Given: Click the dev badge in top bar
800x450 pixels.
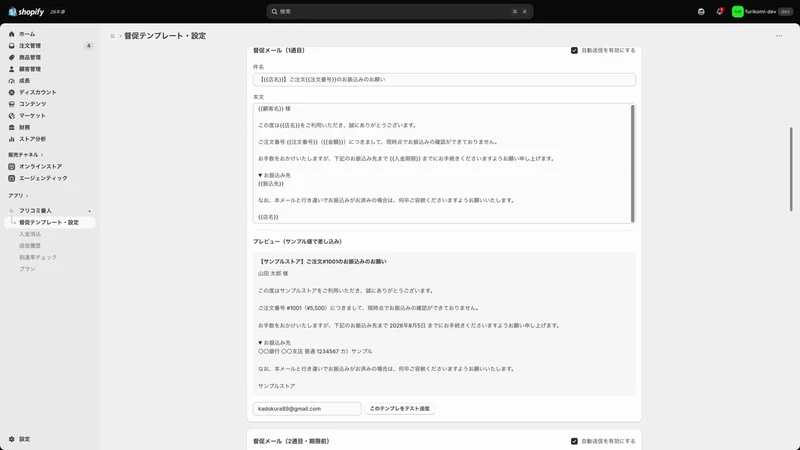Looking at the screenshot, I should pyautogui.click(x=785, y=12).
